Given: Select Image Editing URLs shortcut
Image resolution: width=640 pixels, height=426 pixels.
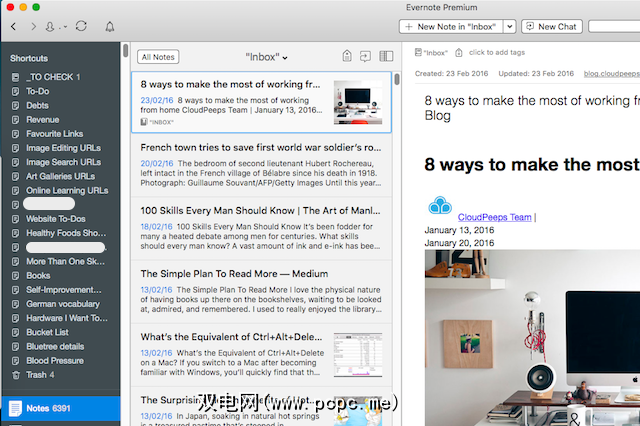Looking at the screenshot, I should (x=63, y=148).
